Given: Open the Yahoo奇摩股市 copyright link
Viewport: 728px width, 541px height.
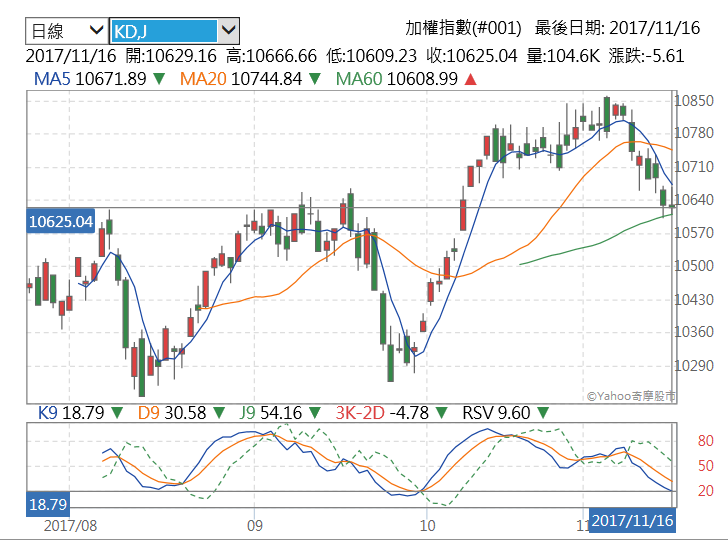Looking at the screenshot, I should coord(630,397).
